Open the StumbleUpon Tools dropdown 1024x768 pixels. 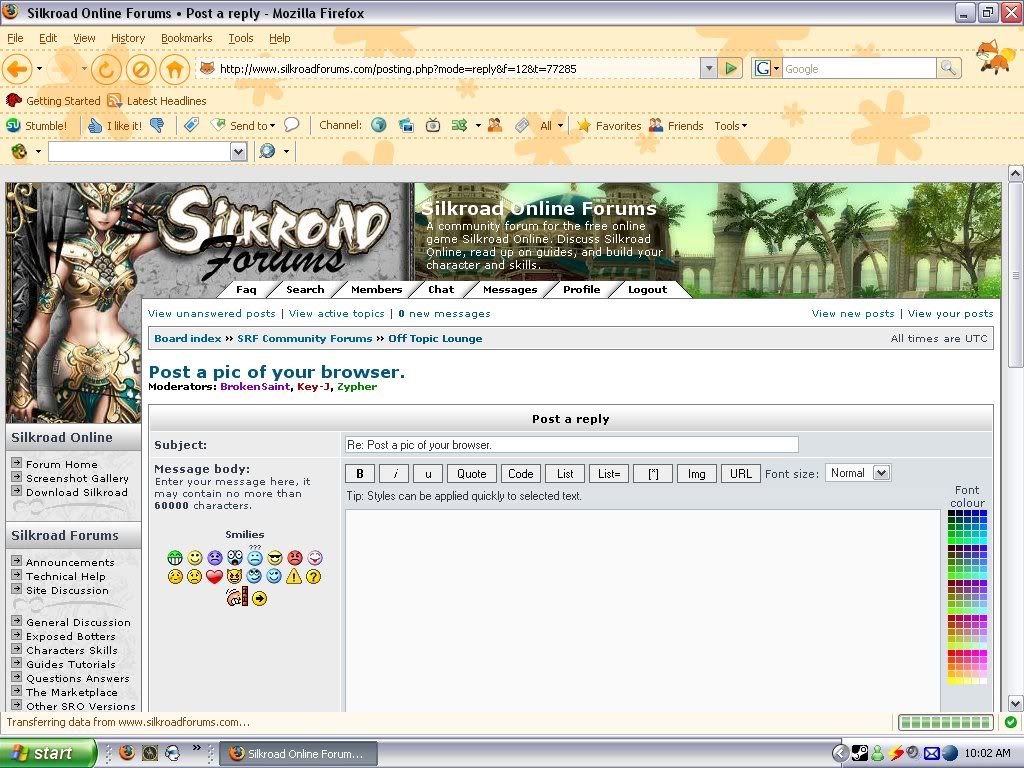click(730, 126)
